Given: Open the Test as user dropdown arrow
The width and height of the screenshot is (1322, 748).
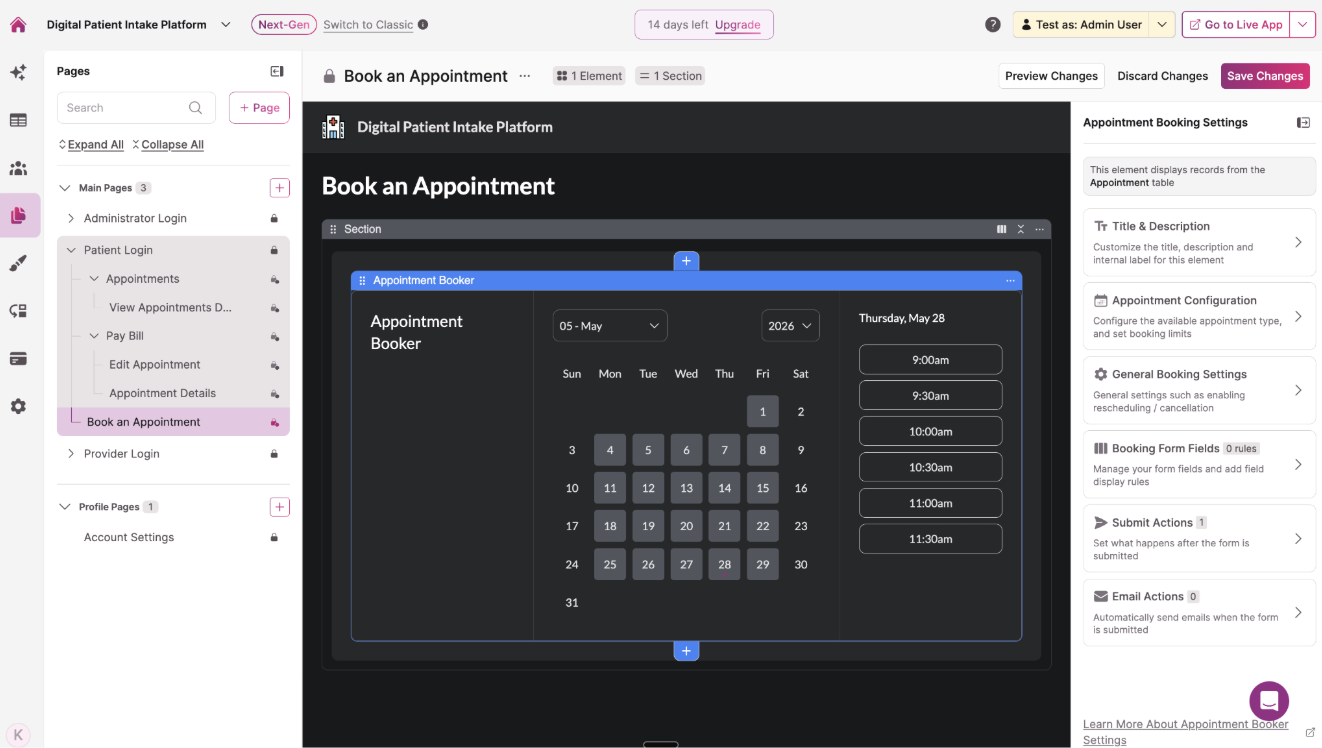Looking at the screenshot, I should point(1161,25).
